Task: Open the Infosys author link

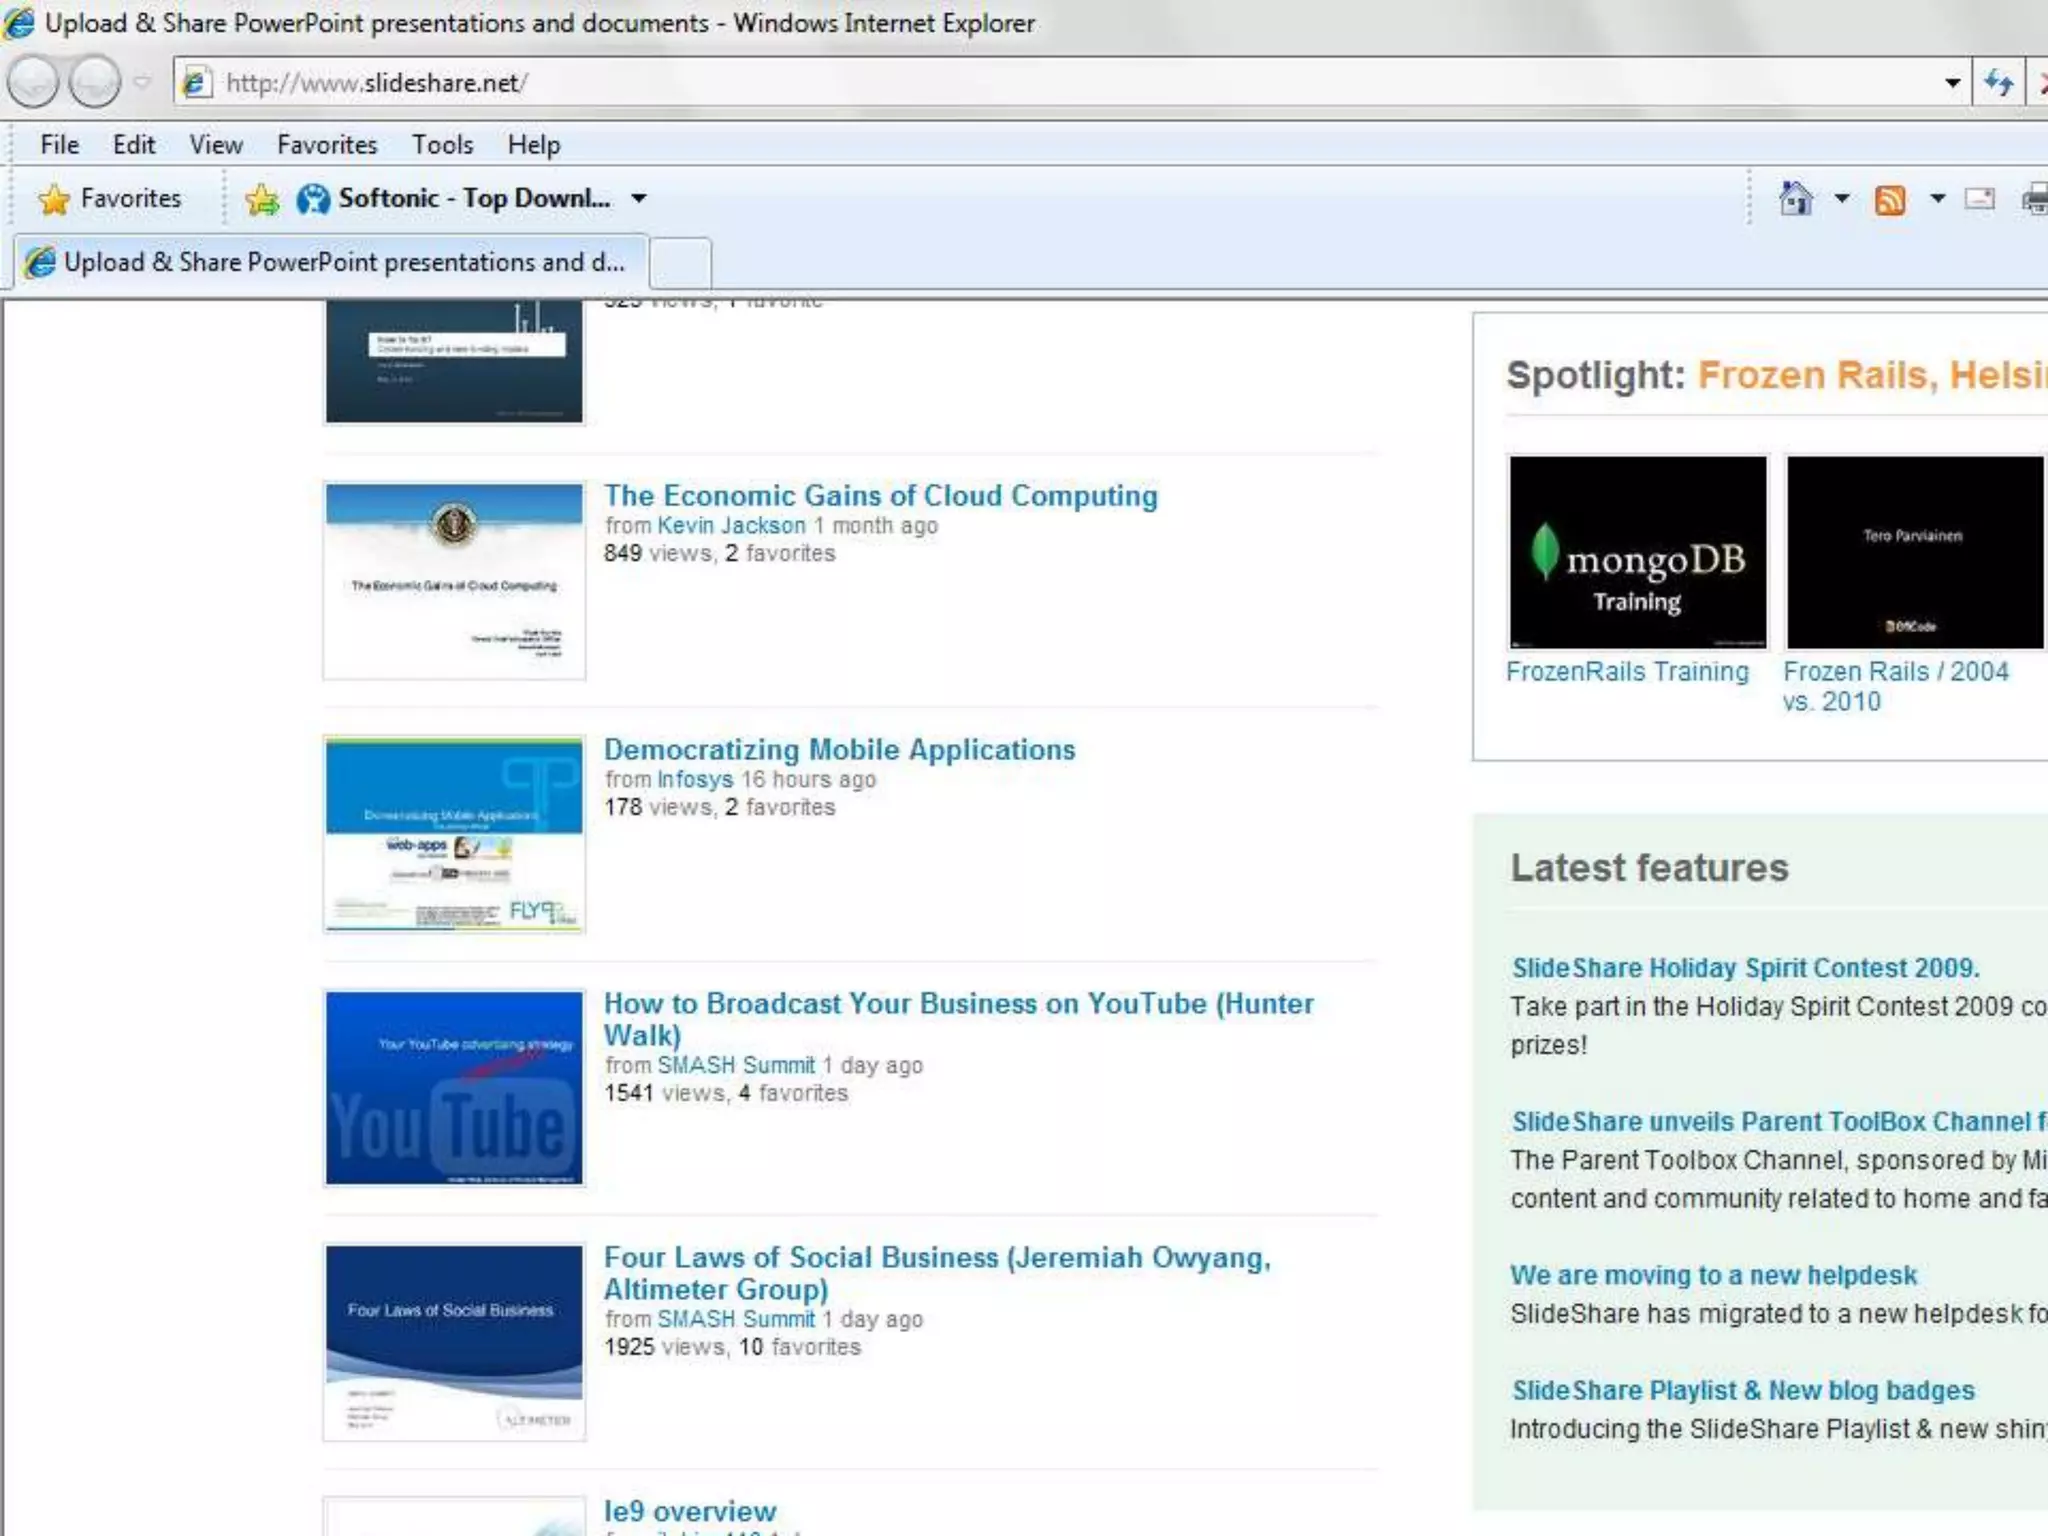Action: coord(695,779)
